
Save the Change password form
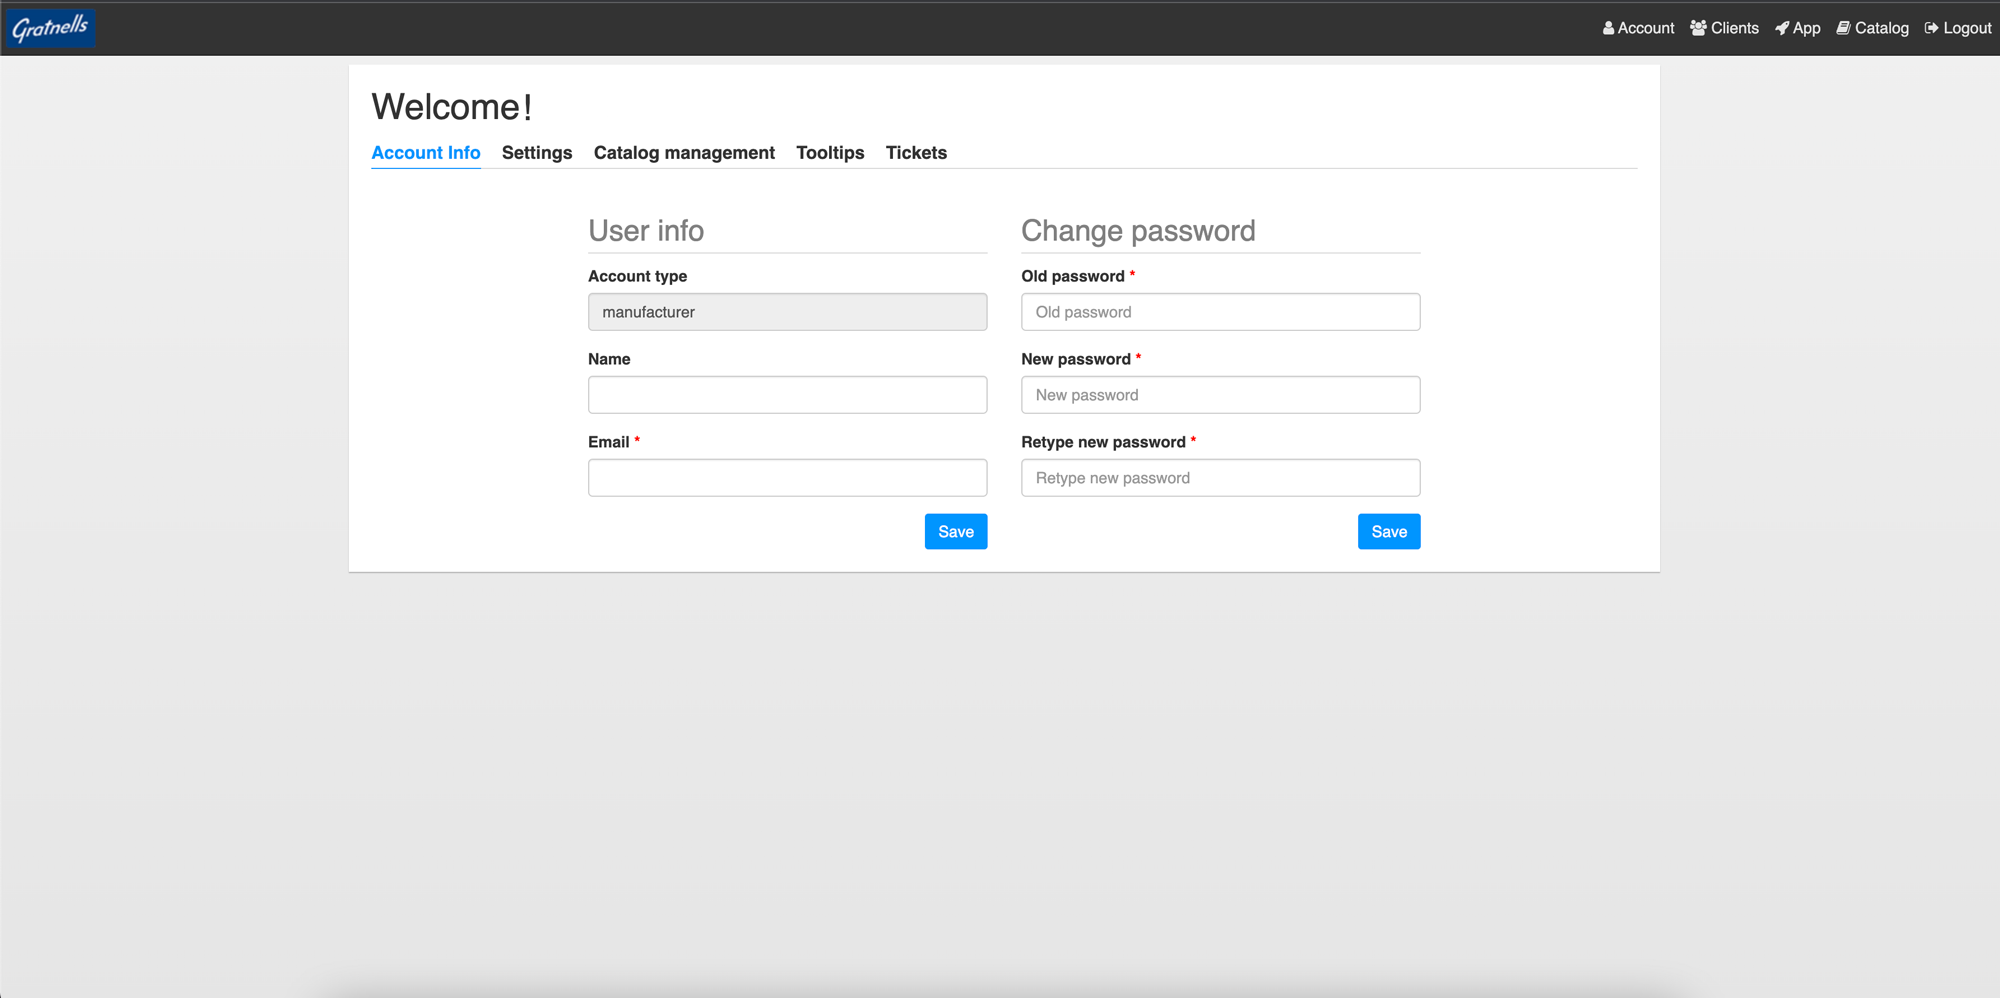point(1388,532)
